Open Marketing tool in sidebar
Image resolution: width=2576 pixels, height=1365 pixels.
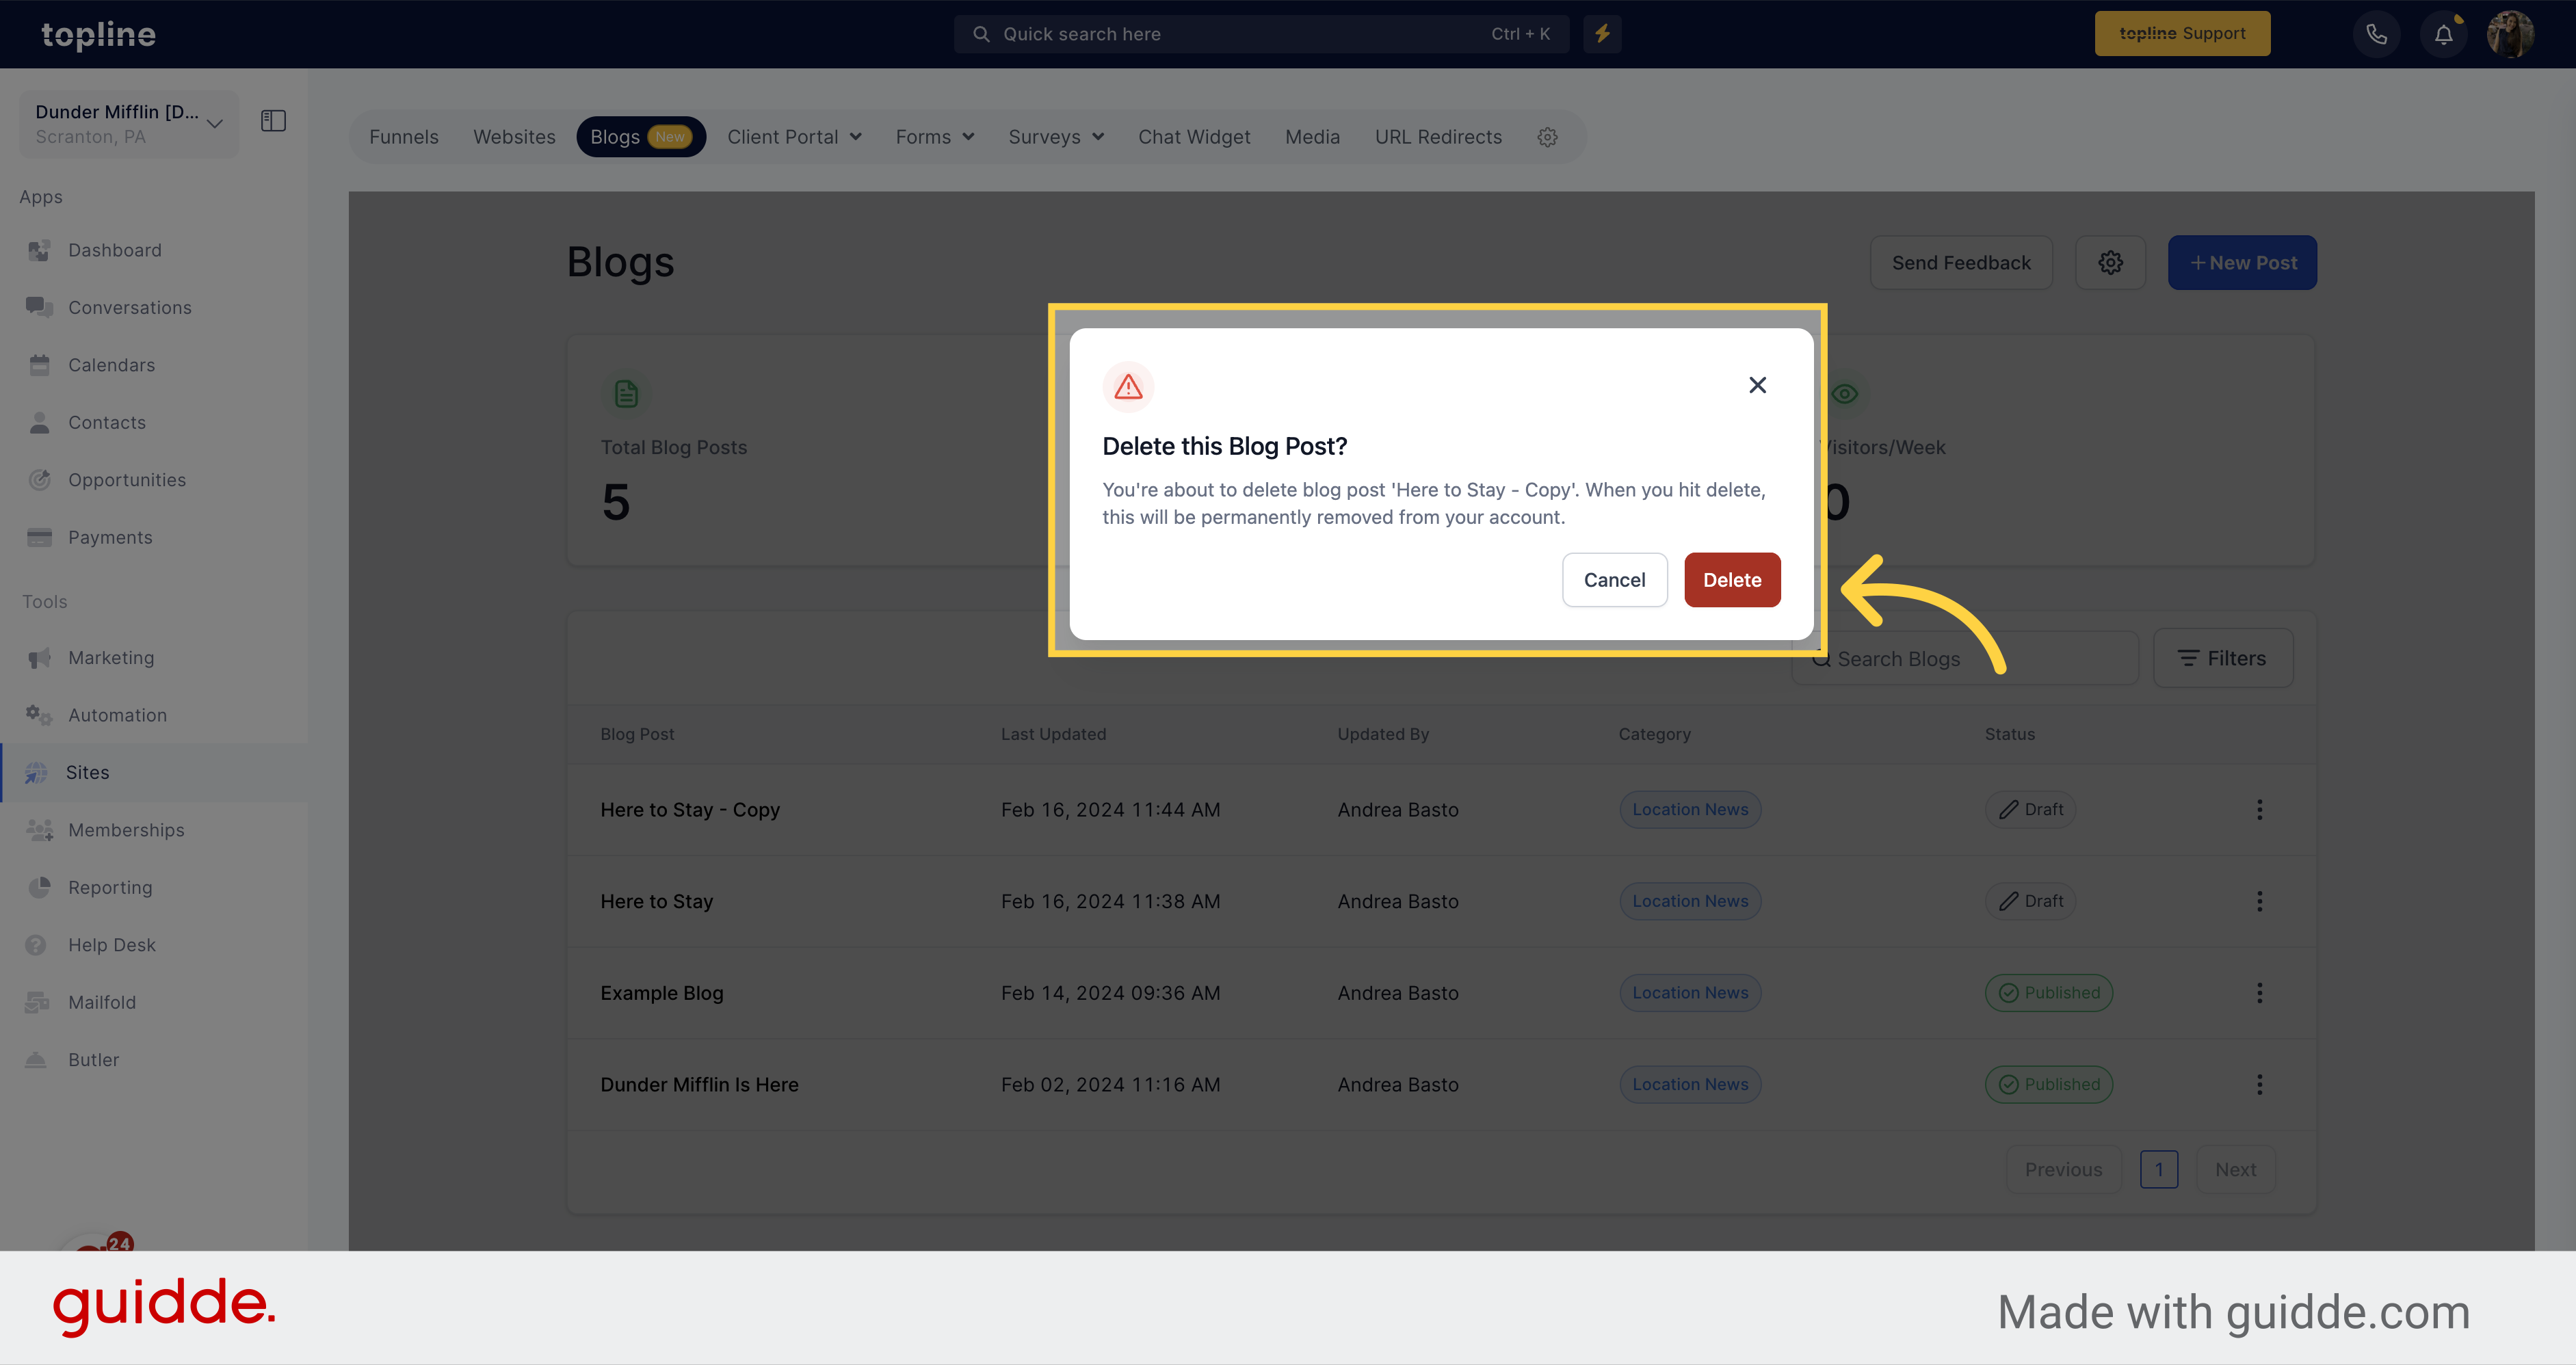point(111,658)
